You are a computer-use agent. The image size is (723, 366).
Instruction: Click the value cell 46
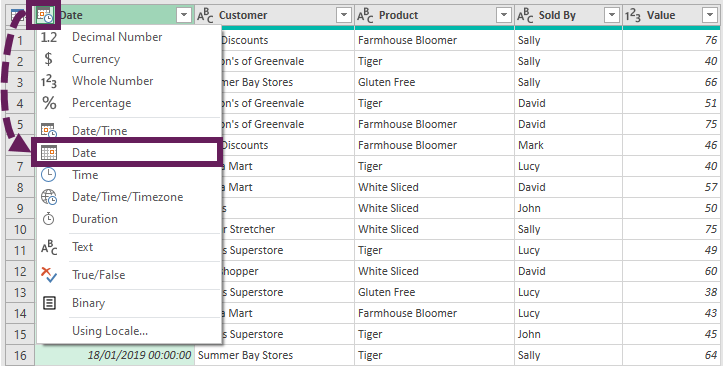[x=672, y=145]
